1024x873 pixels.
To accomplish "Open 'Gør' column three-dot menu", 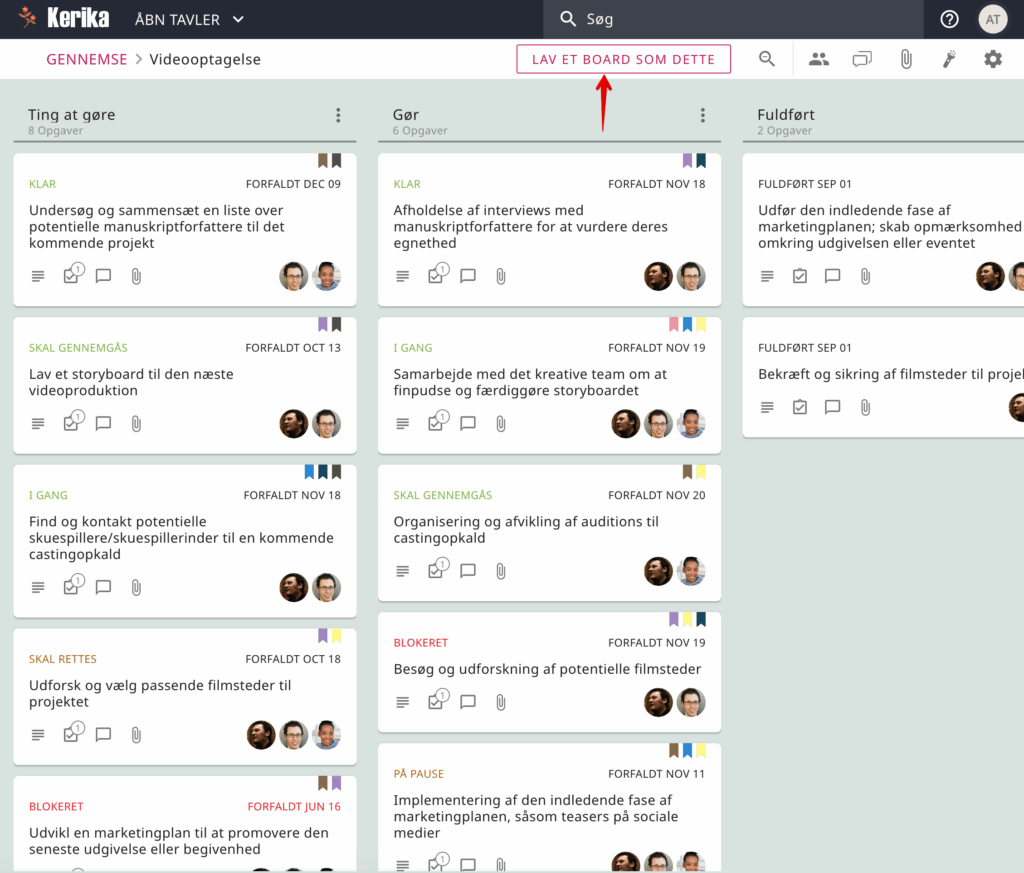I will [703, 116].
